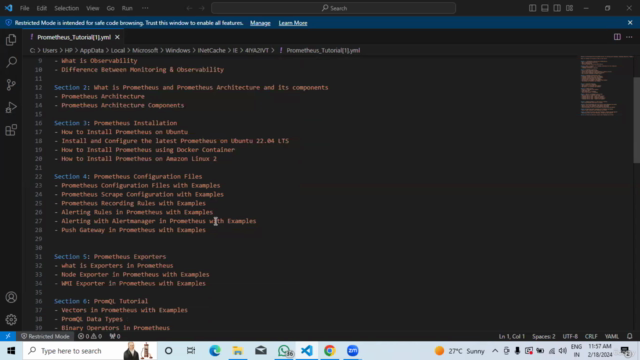Click the Restricted Mode status bar button
Viewport: 640px width, 360px height.
[45, 336]
